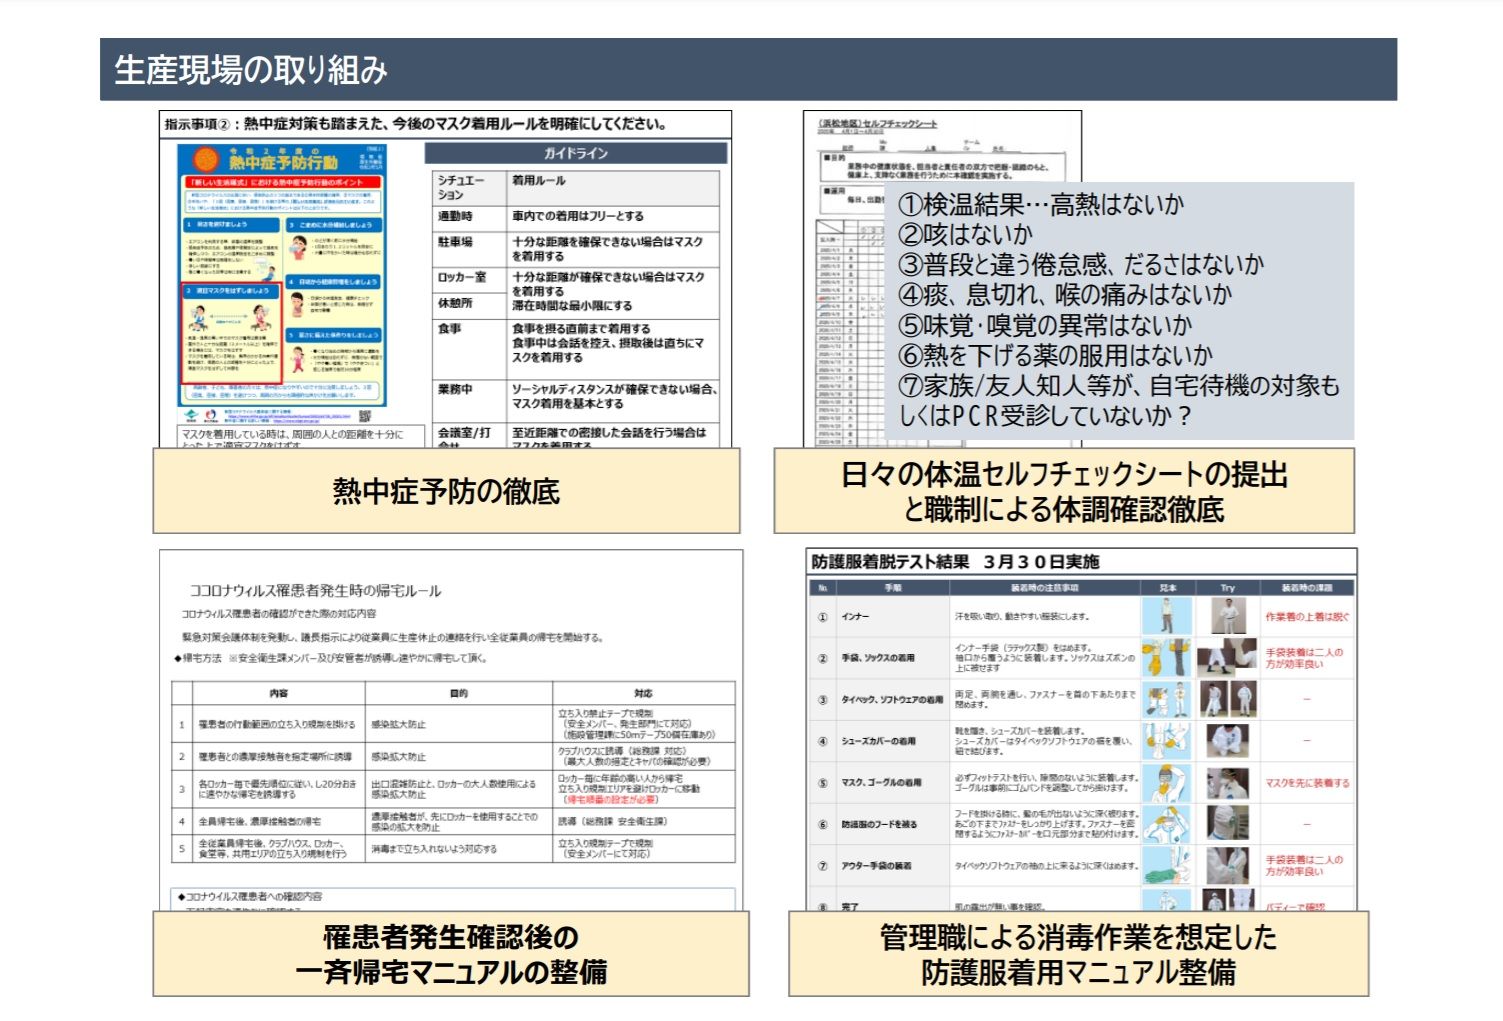
Task: Click the red note 作業着の上着は脱ぐ
Action: 1306,616
